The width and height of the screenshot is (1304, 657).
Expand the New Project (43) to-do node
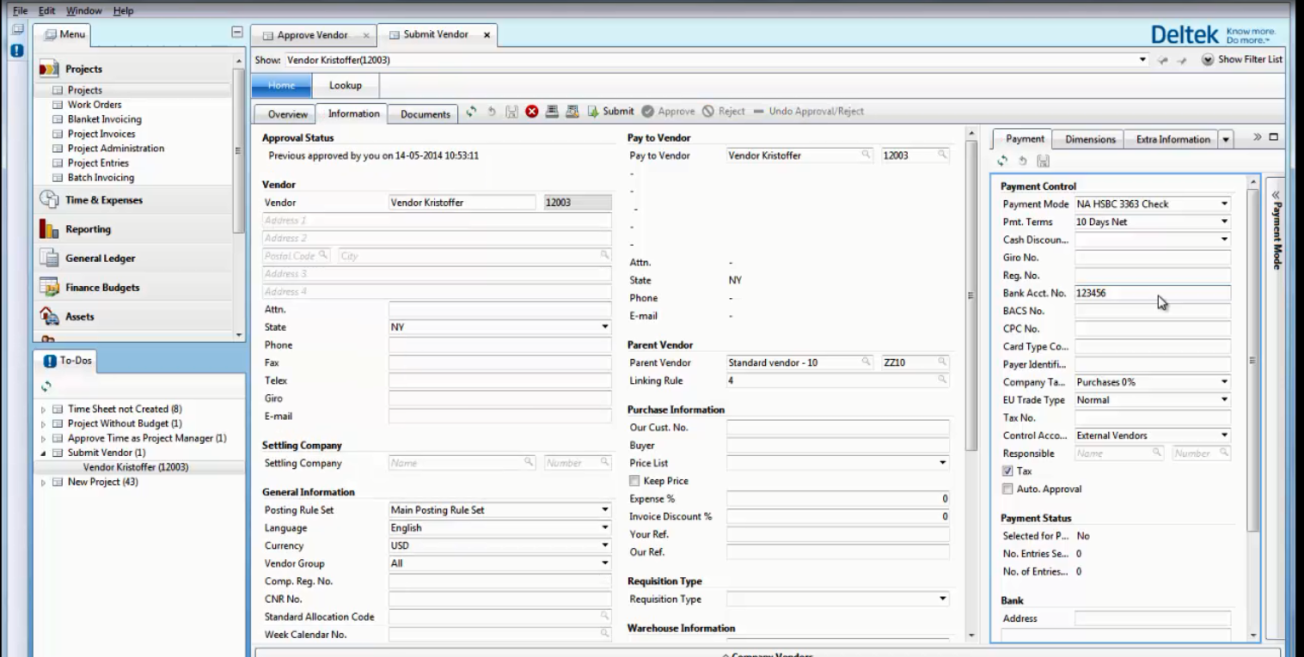[x=43, y=482]
